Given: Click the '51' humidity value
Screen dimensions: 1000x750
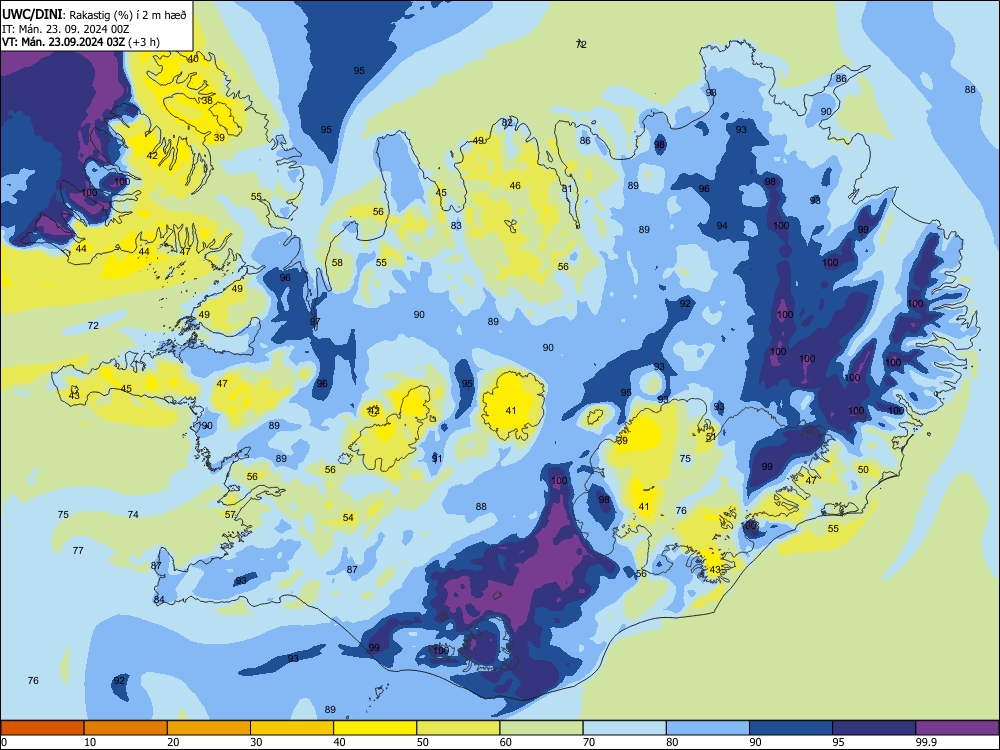Looking at the screenshot, I should point(711,437).
